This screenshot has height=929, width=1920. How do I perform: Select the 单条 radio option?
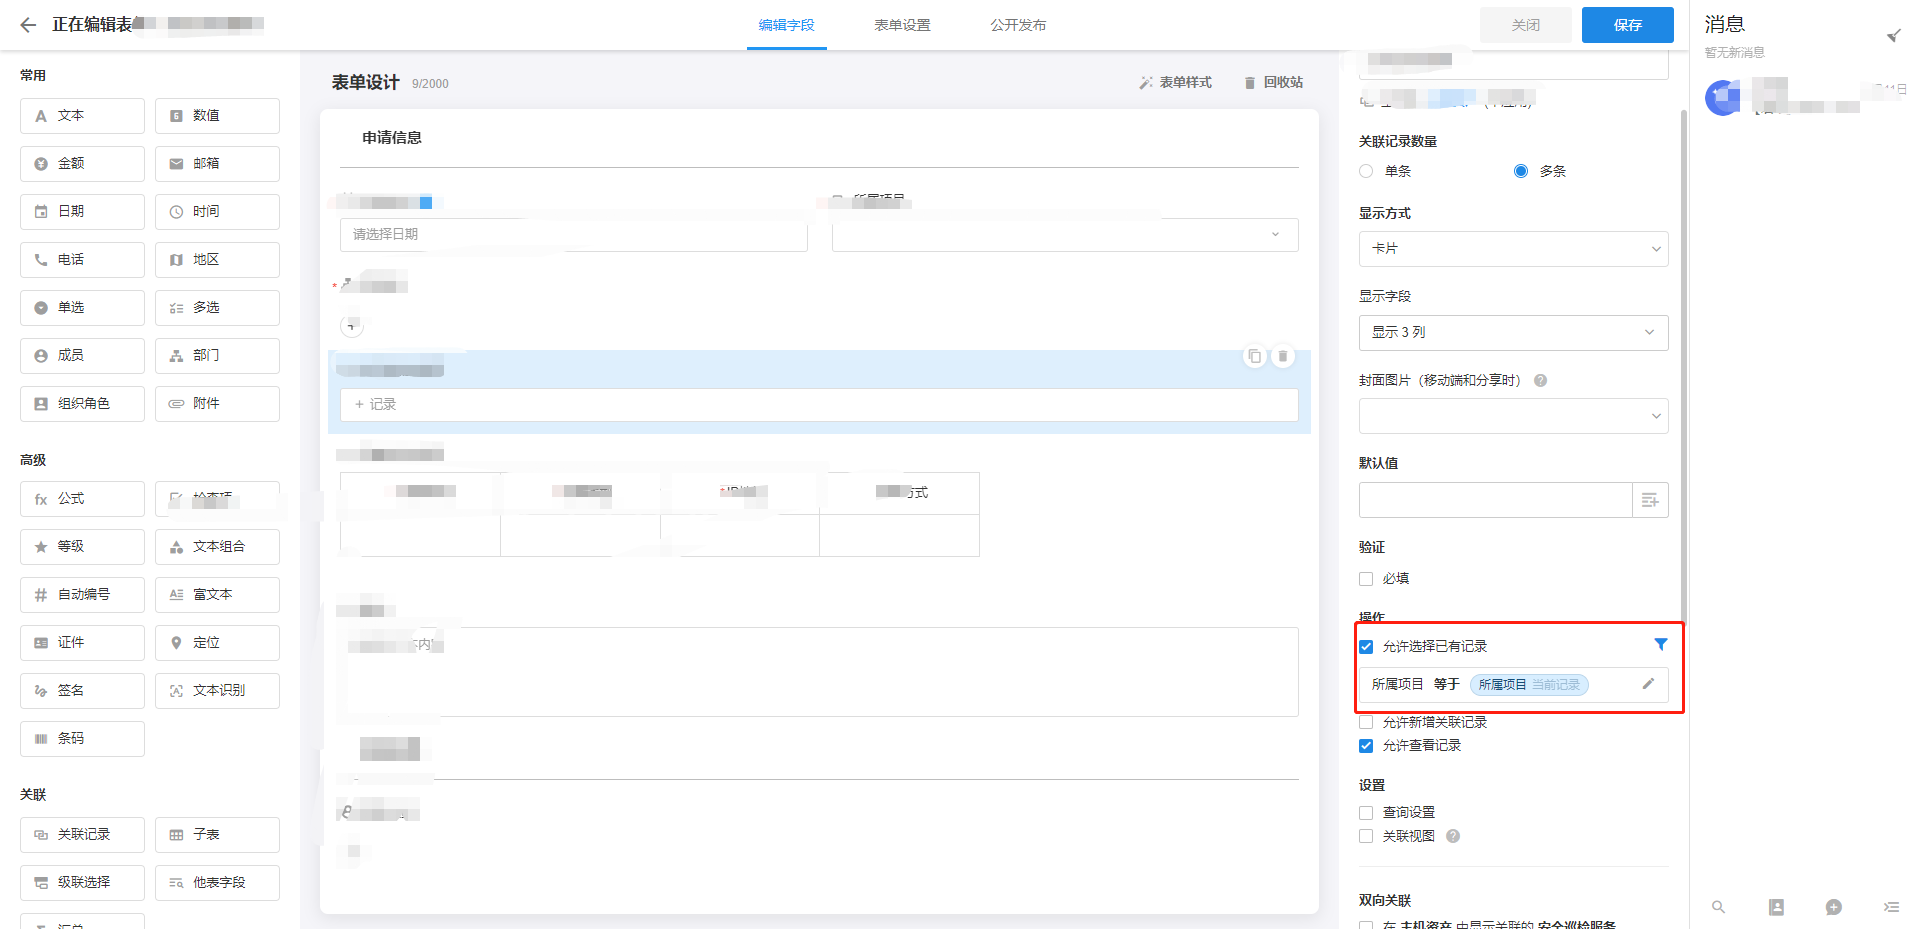pos(1366,171)
